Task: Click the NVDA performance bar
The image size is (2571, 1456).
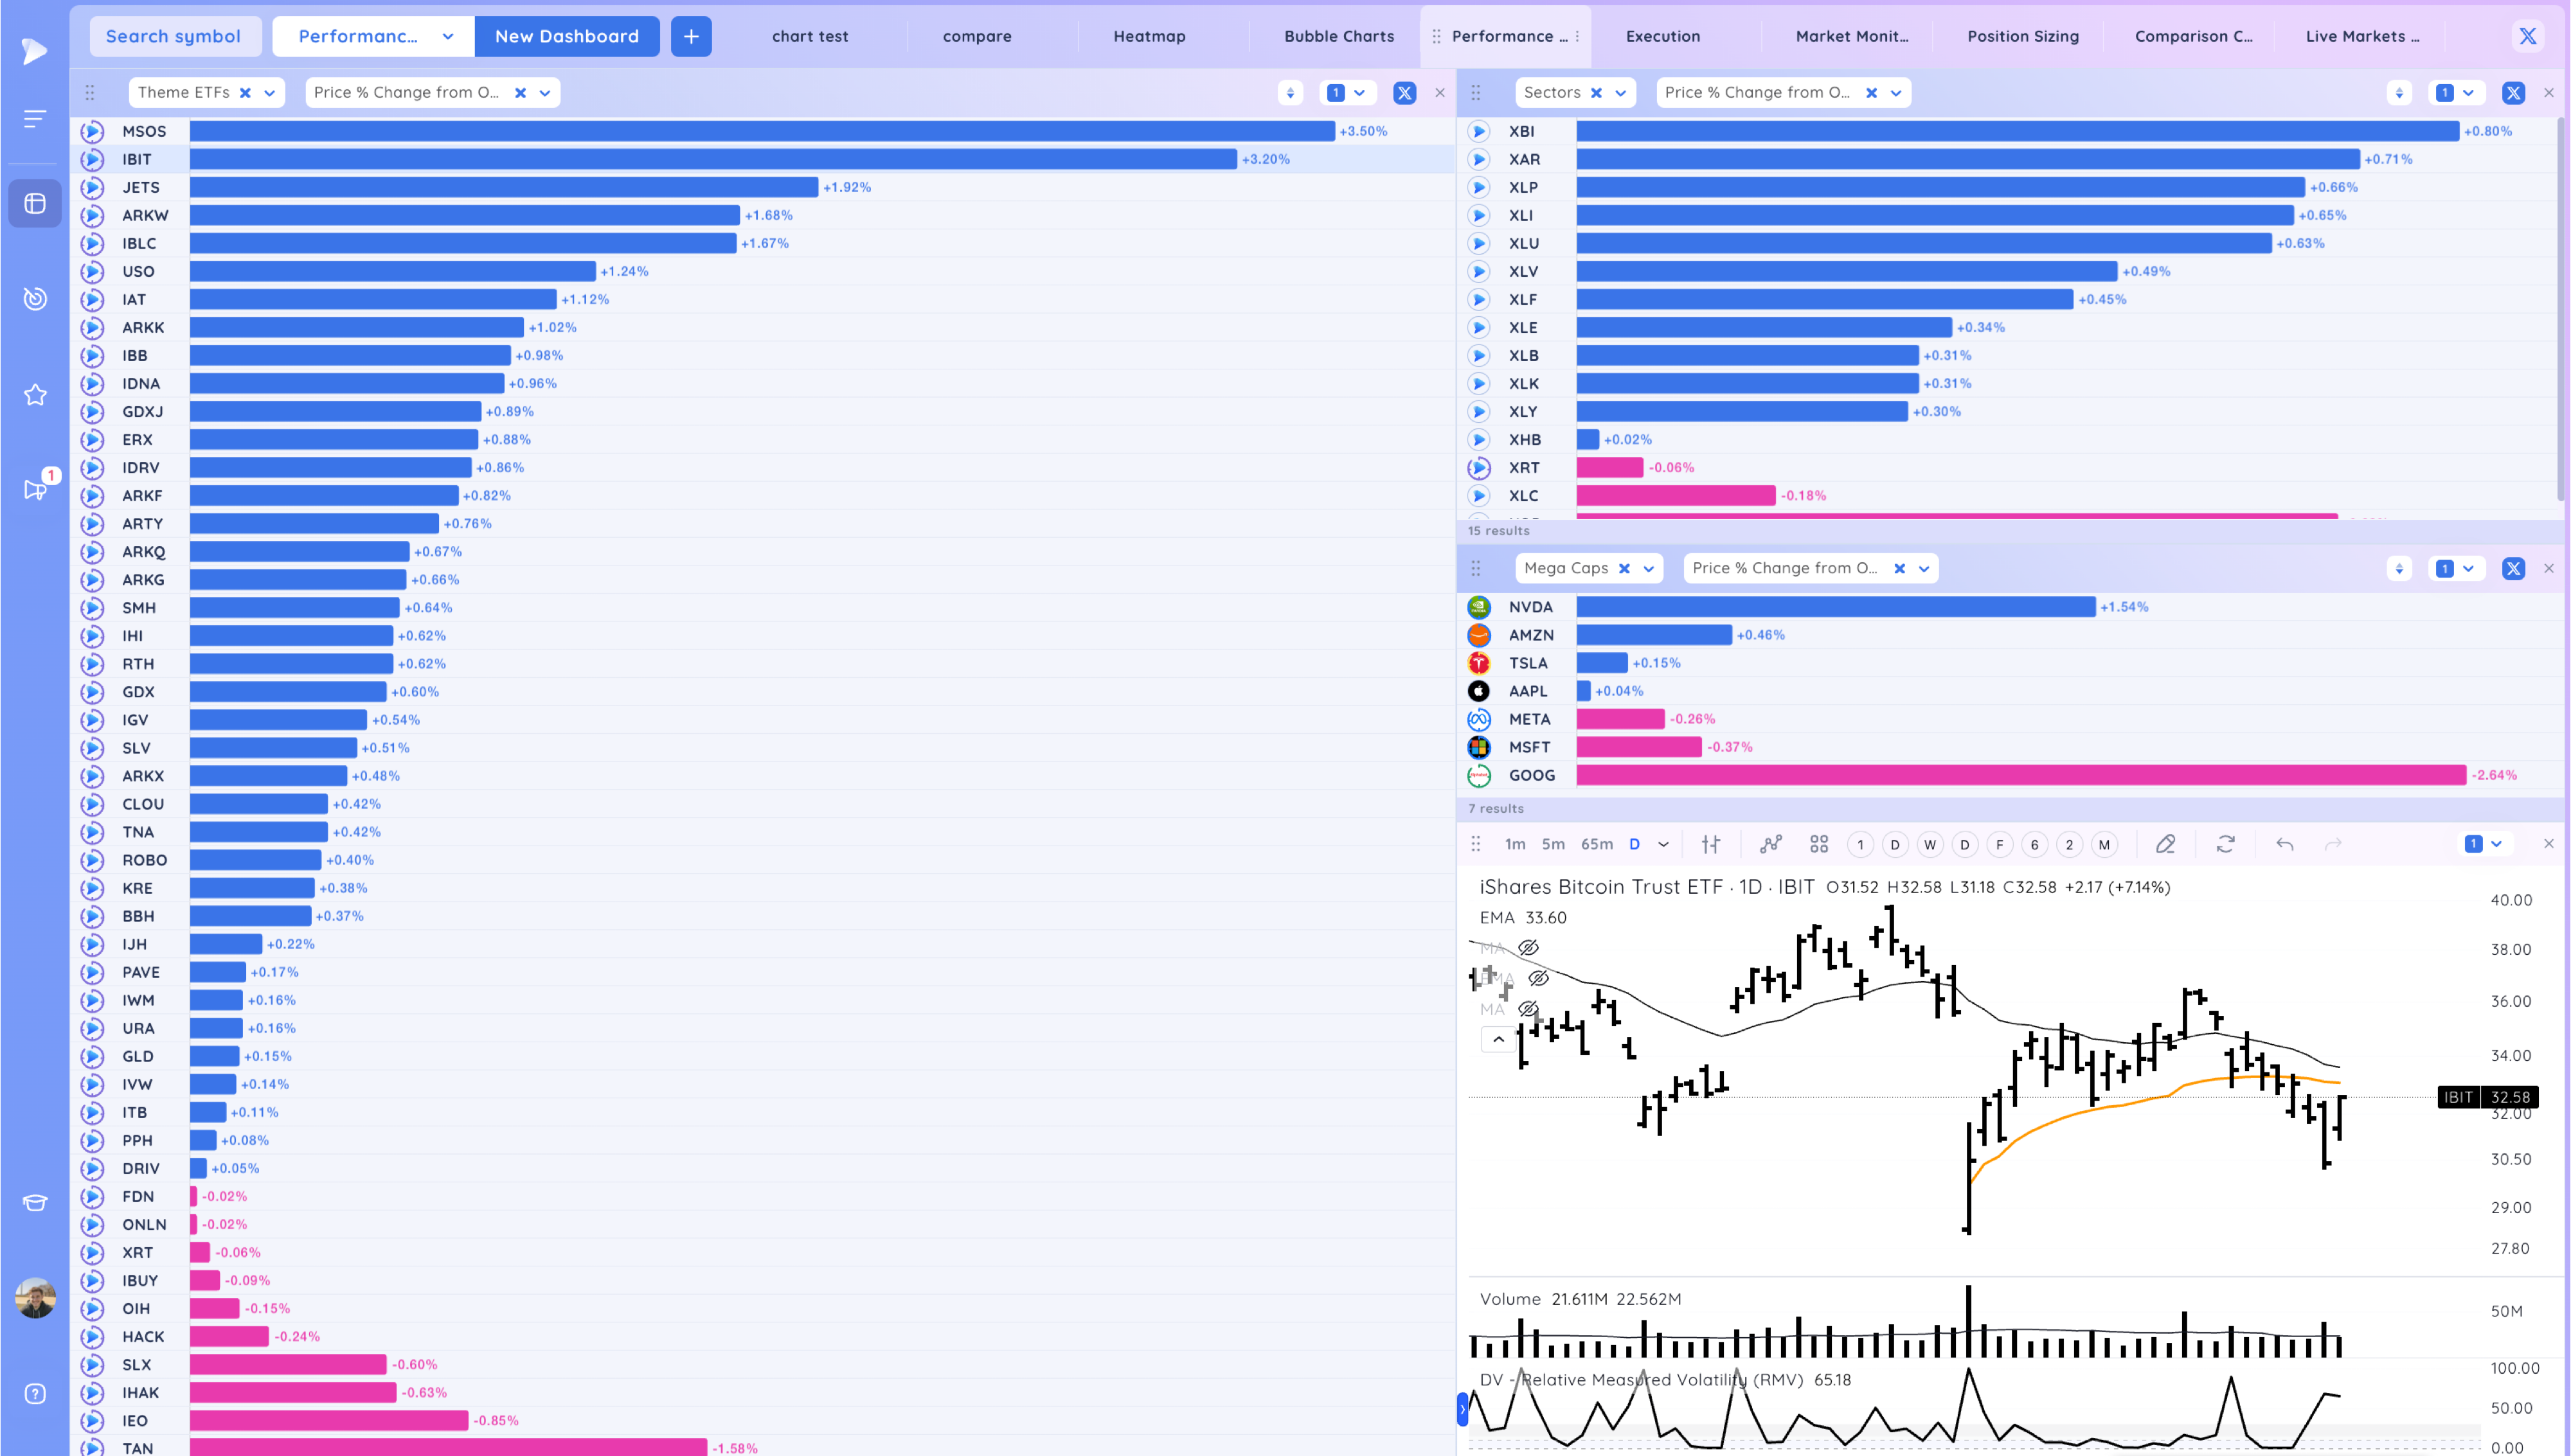Action: (1835, 607)
